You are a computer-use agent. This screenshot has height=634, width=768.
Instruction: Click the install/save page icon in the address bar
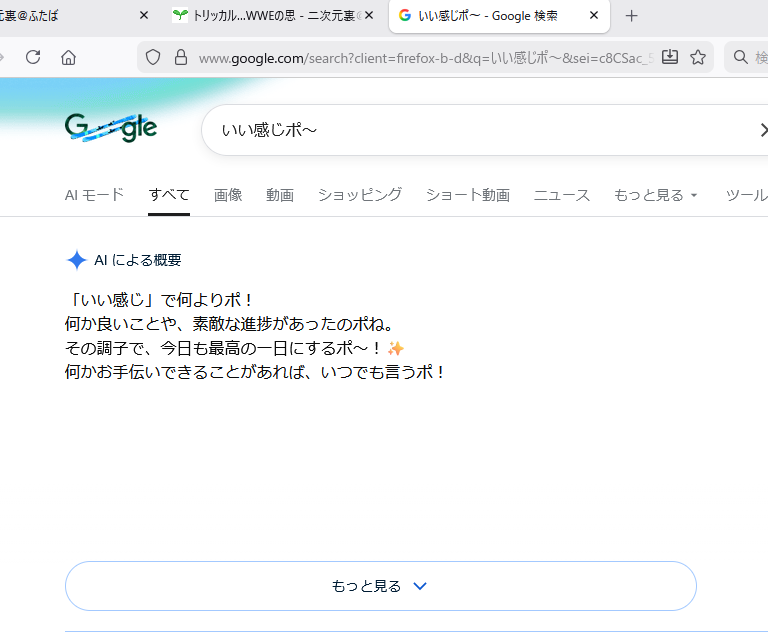coord(670,57)
